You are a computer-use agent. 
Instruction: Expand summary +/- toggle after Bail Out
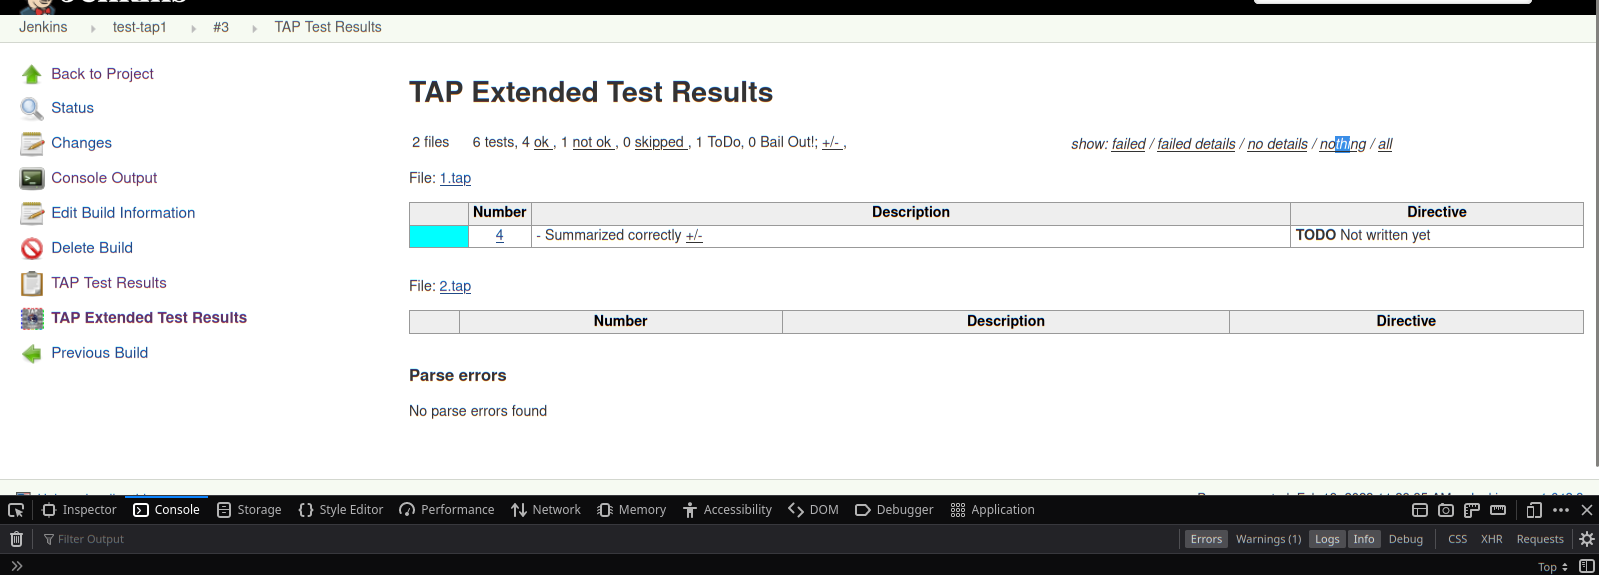pos(831,143)
